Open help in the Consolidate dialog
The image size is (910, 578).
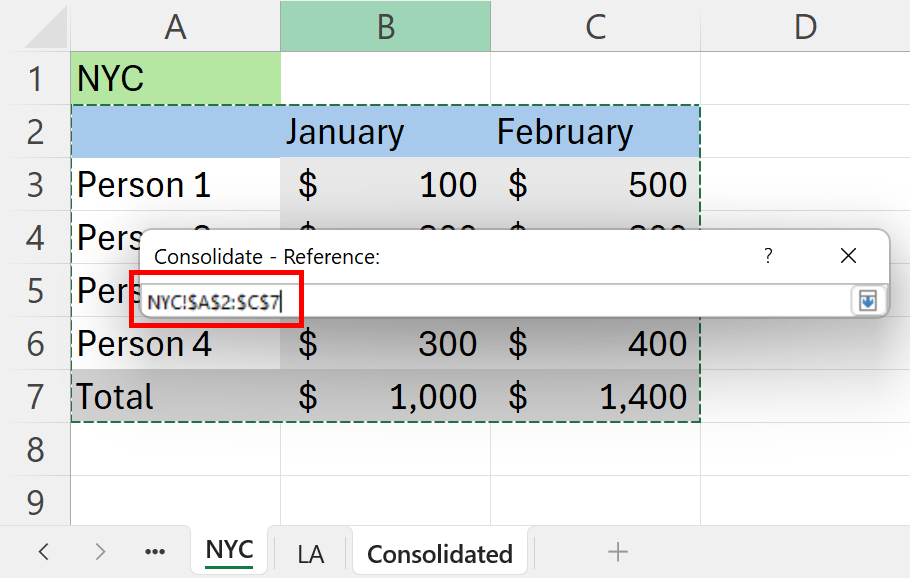(768, 255)
